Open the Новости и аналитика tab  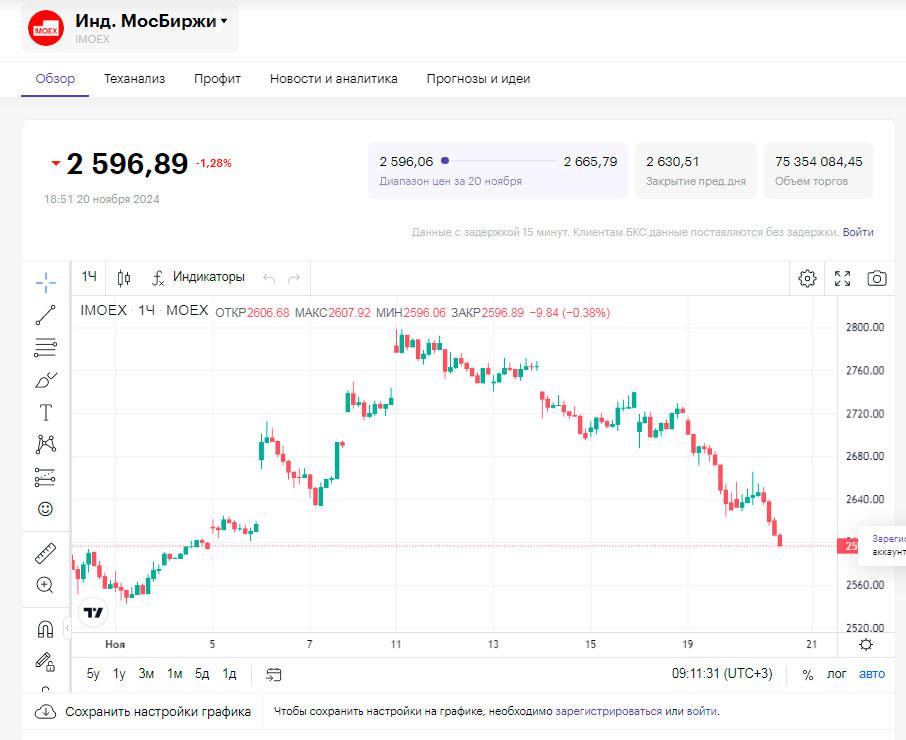(333, 79)
